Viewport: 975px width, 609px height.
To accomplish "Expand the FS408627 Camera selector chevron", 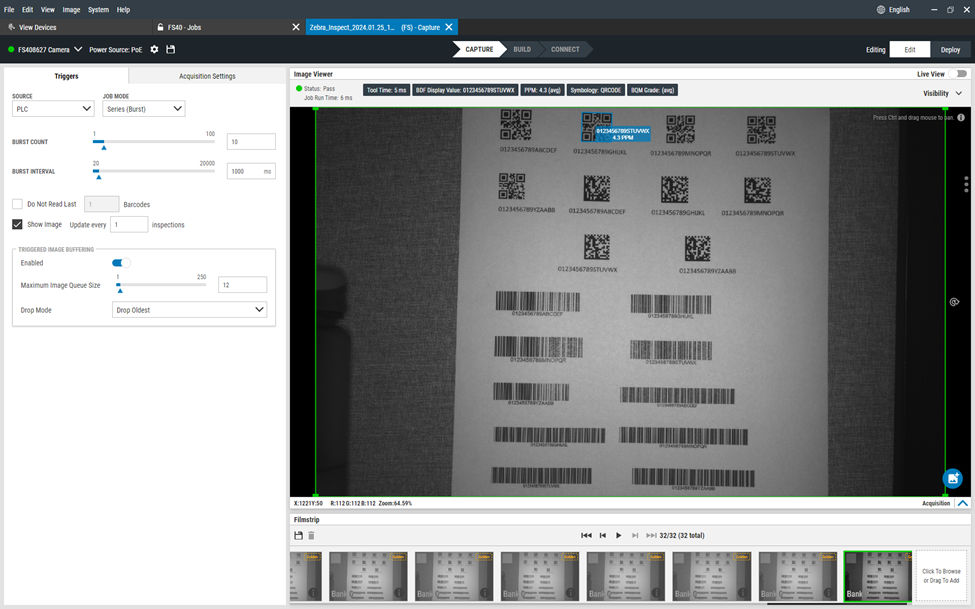I will [78, 49].
